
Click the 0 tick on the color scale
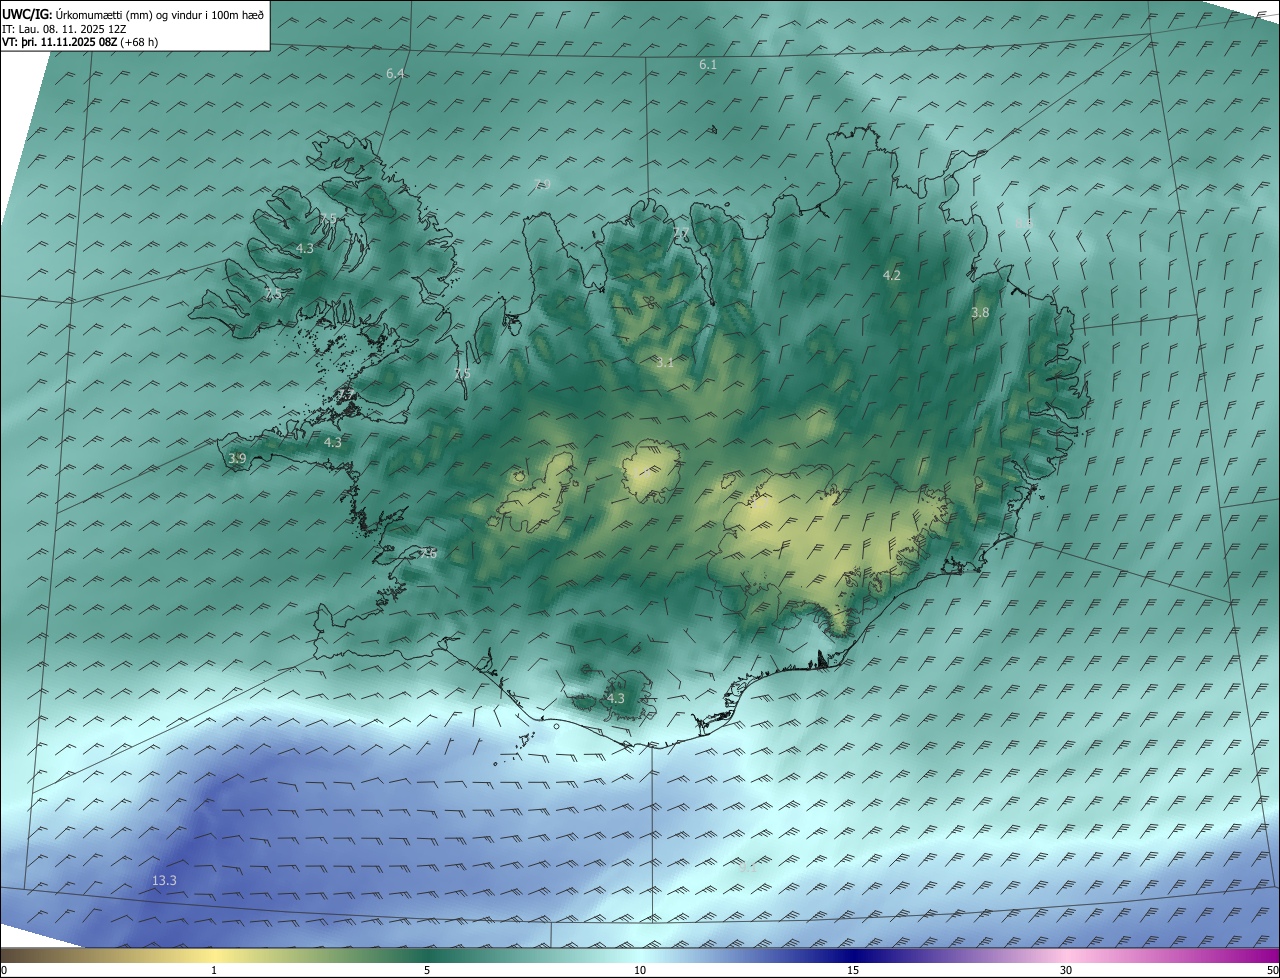4,970
